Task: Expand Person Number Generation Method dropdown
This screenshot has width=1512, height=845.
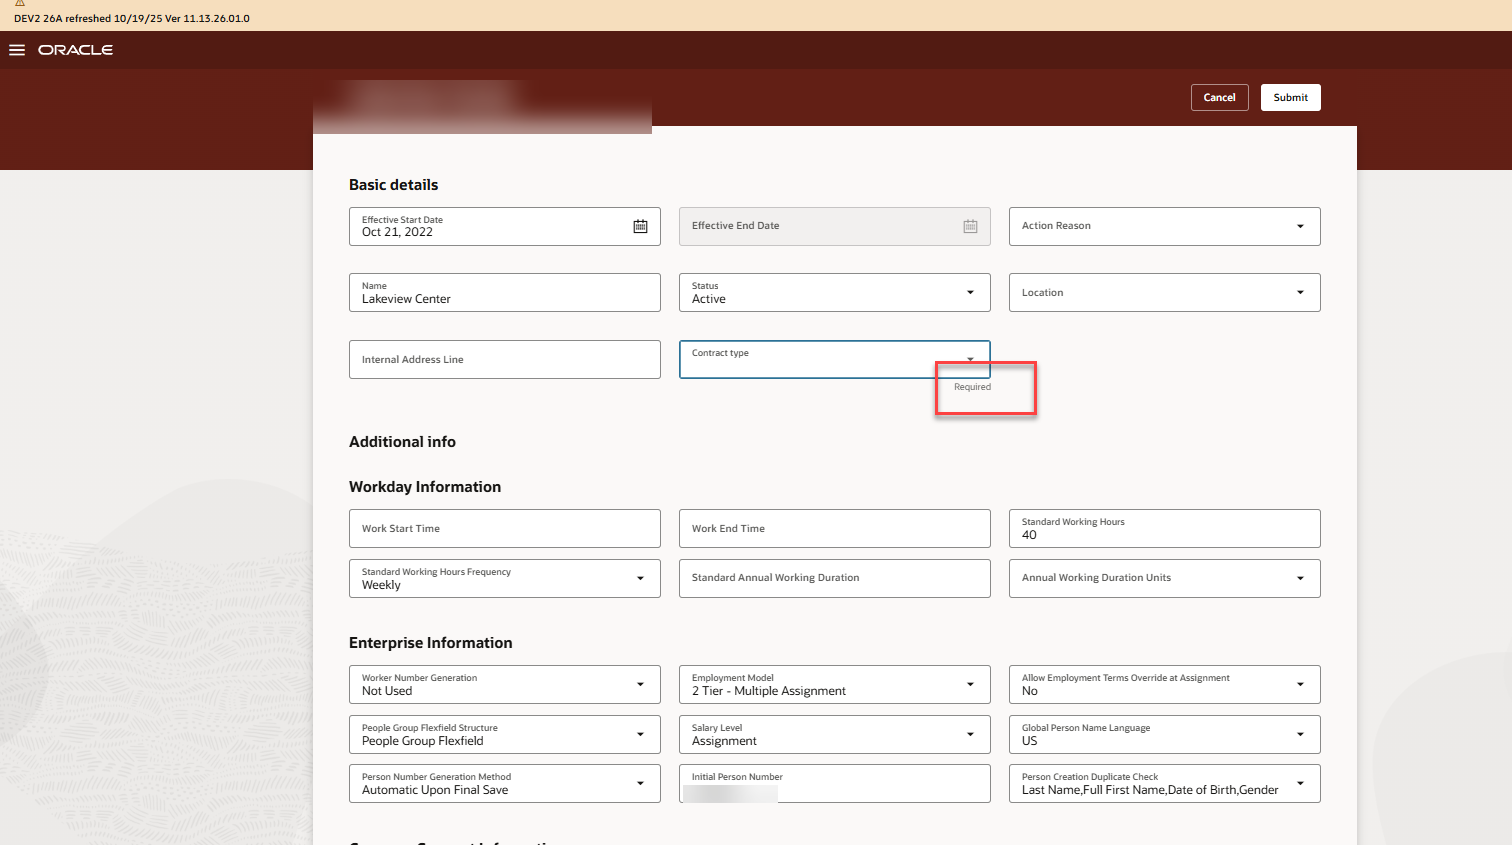Action: (640, 783)
